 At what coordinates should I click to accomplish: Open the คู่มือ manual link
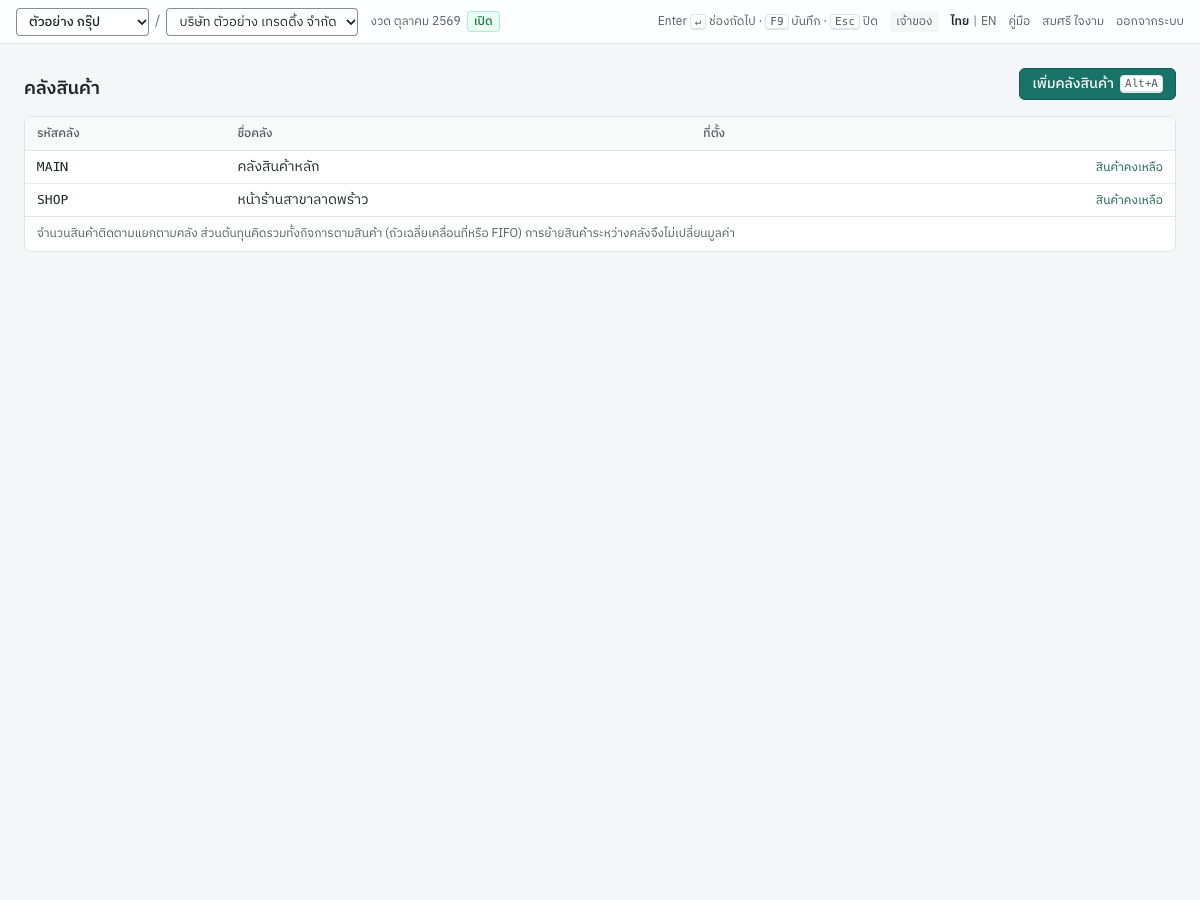point(1019,21)
